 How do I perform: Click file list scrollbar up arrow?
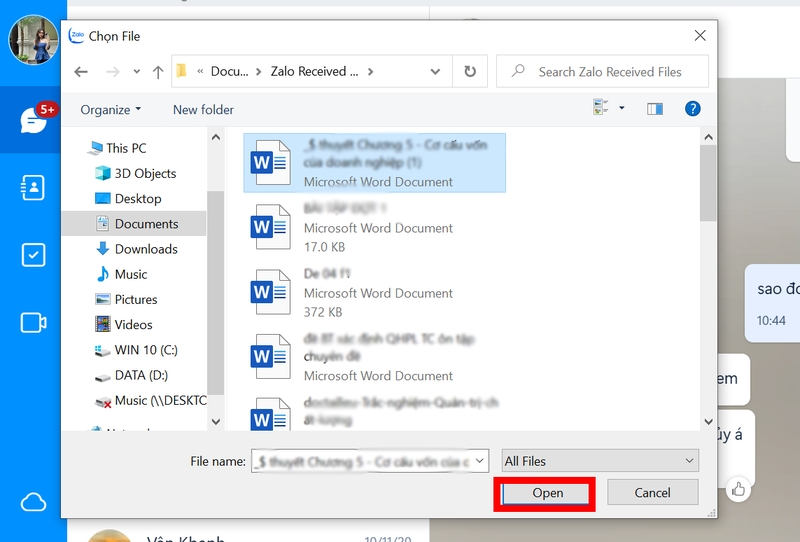point(708,137)
